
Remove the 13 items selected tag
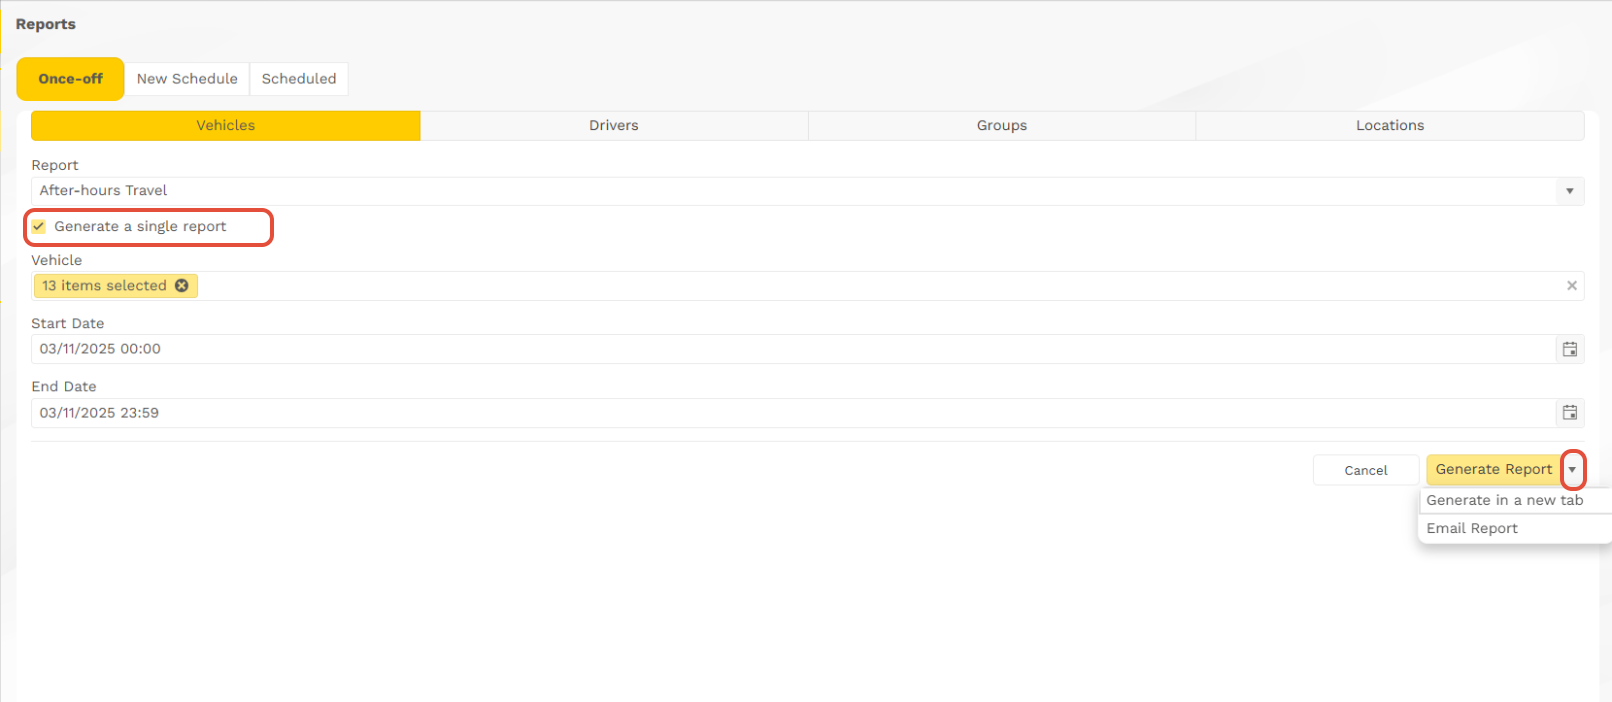182,285
